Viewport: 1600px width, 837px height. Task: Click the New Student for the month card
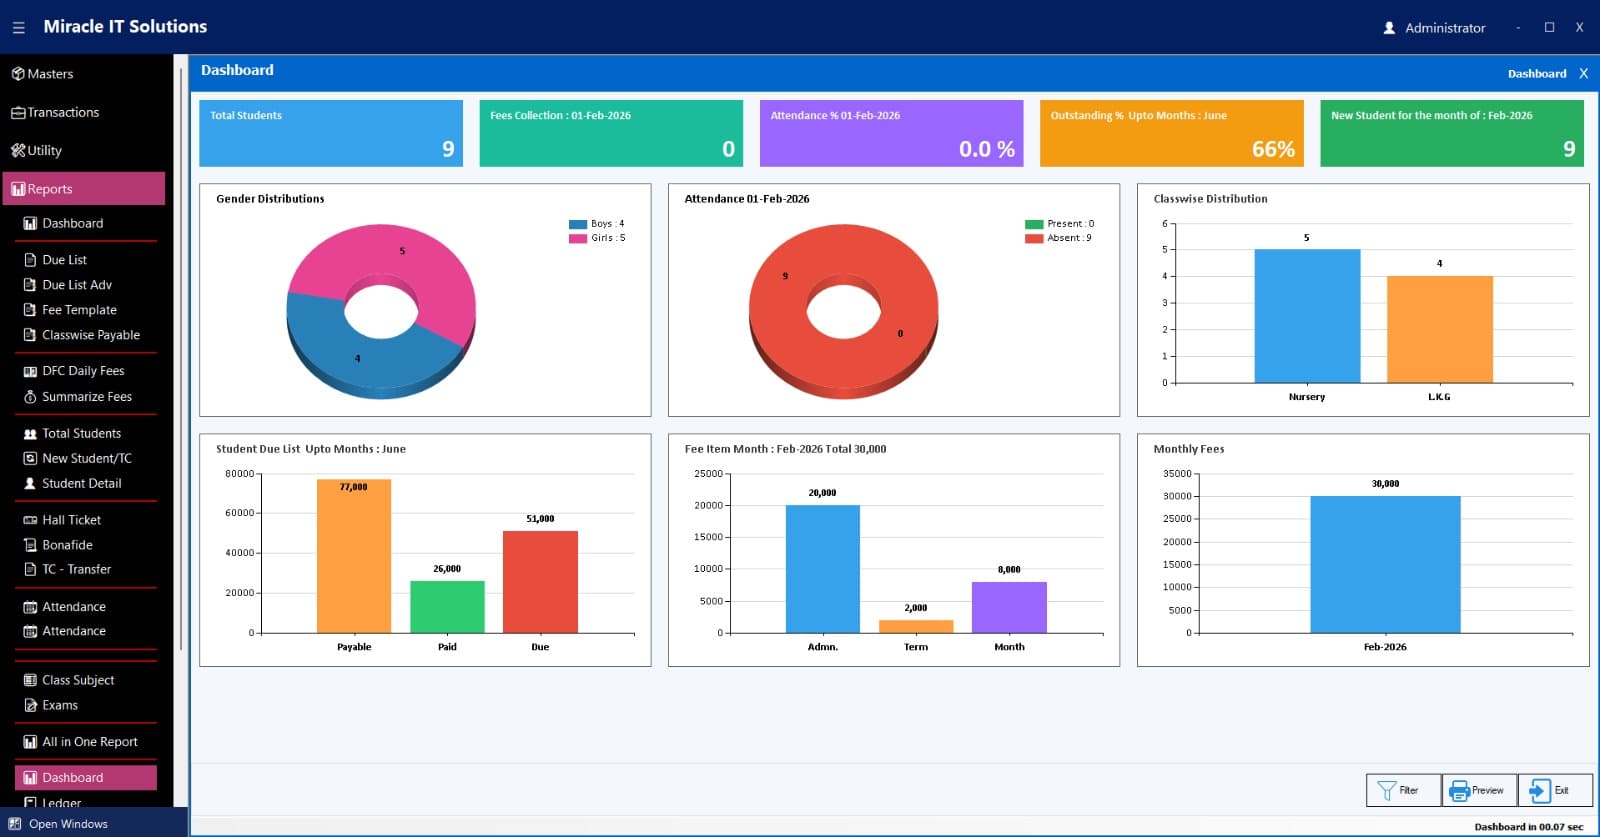(x=1452, y=133)
